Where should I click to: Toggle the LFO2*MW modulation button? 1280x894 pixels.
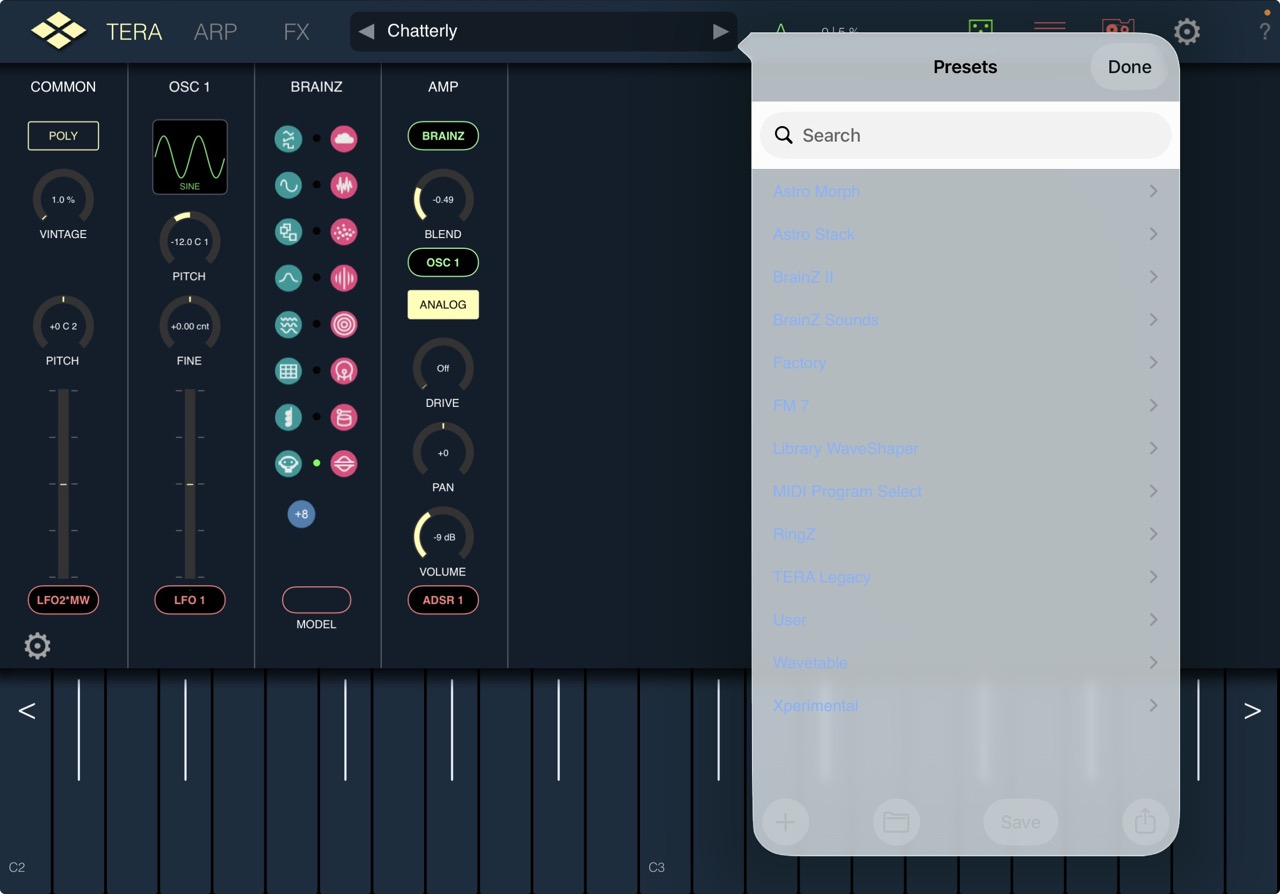63,600
